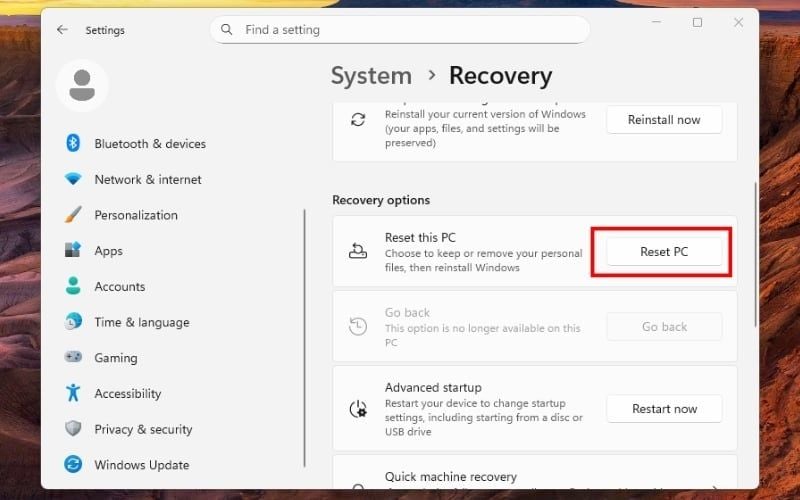800x500 pixels.
Task: Click the Time & language globe icon
Action: pos(73,321)
